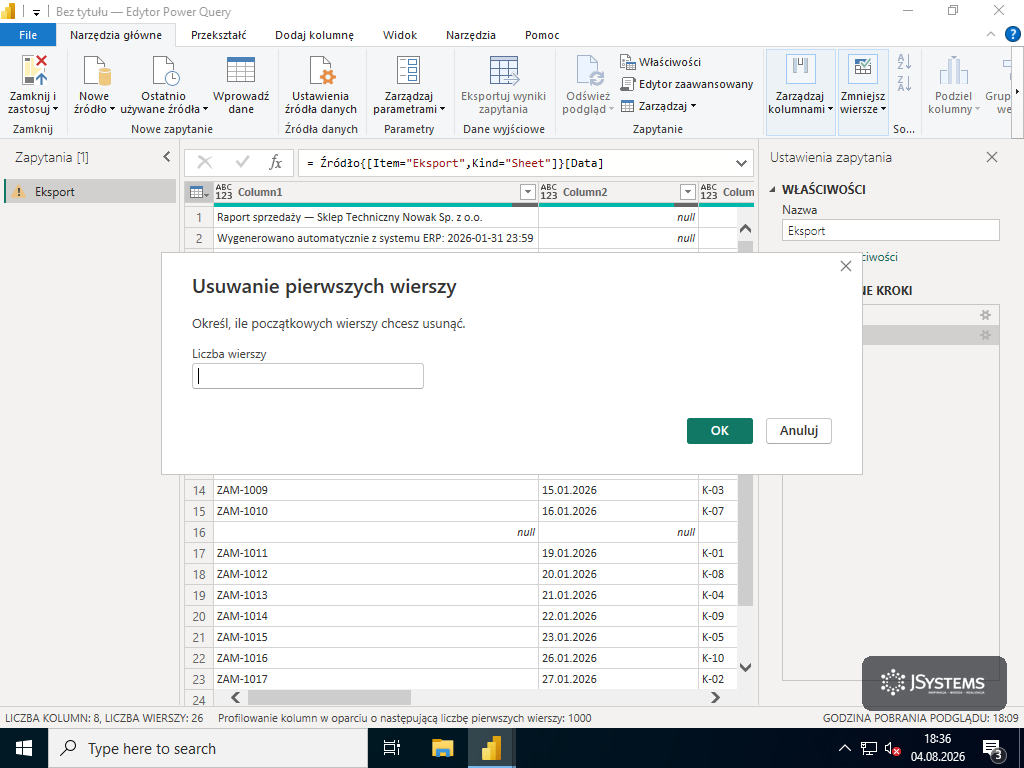This screenshot has width=1024, height=768.
Task: Select Eksport query in list
Action: click(90, 191)
